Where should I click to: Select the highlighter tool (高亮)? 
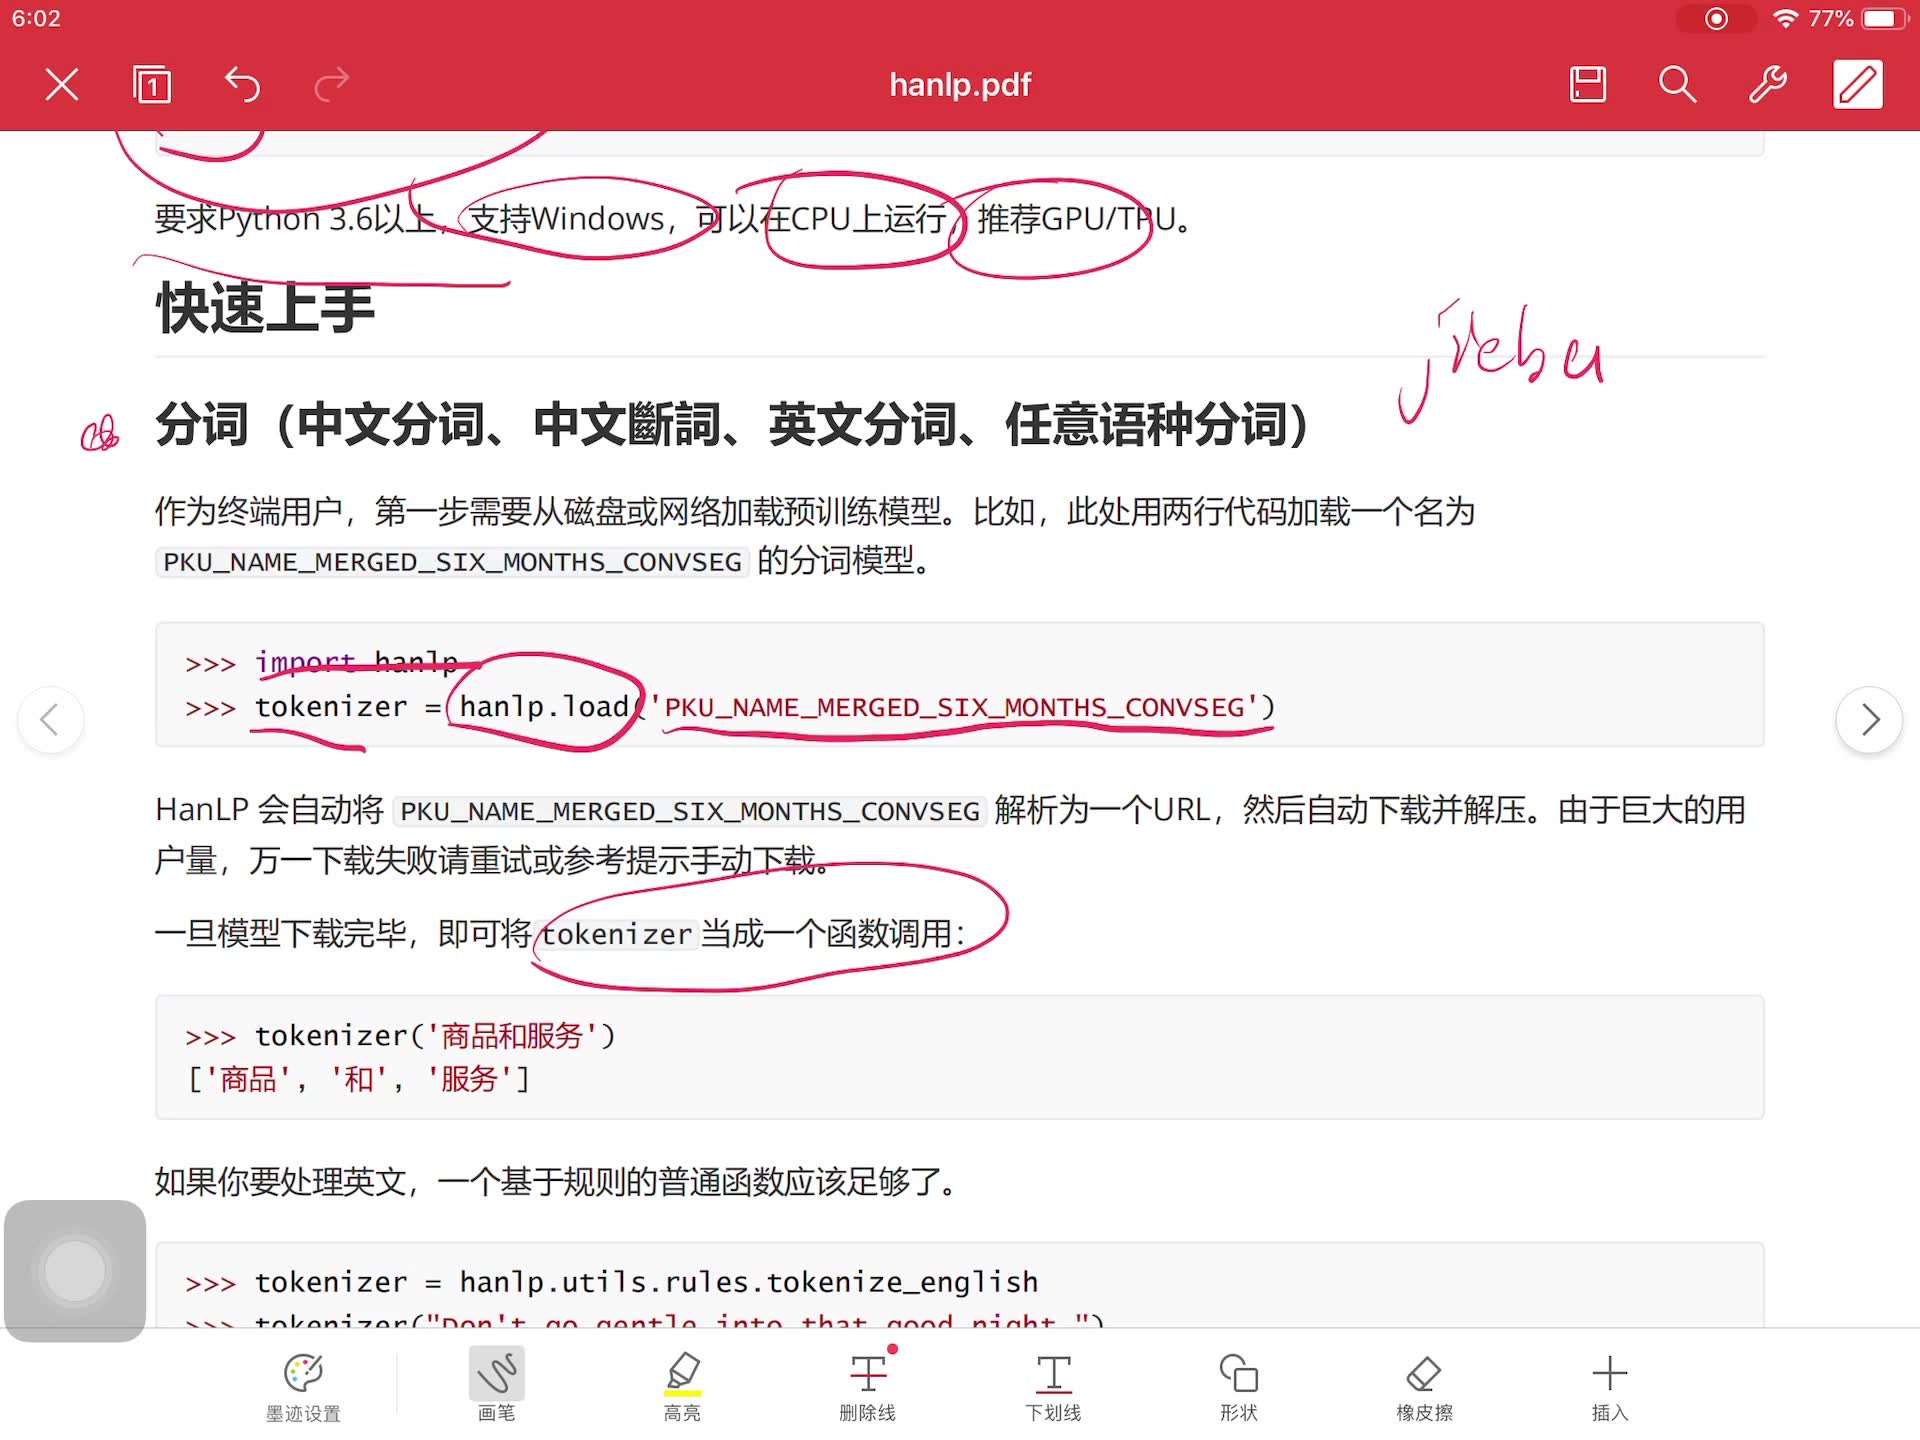682,1387
